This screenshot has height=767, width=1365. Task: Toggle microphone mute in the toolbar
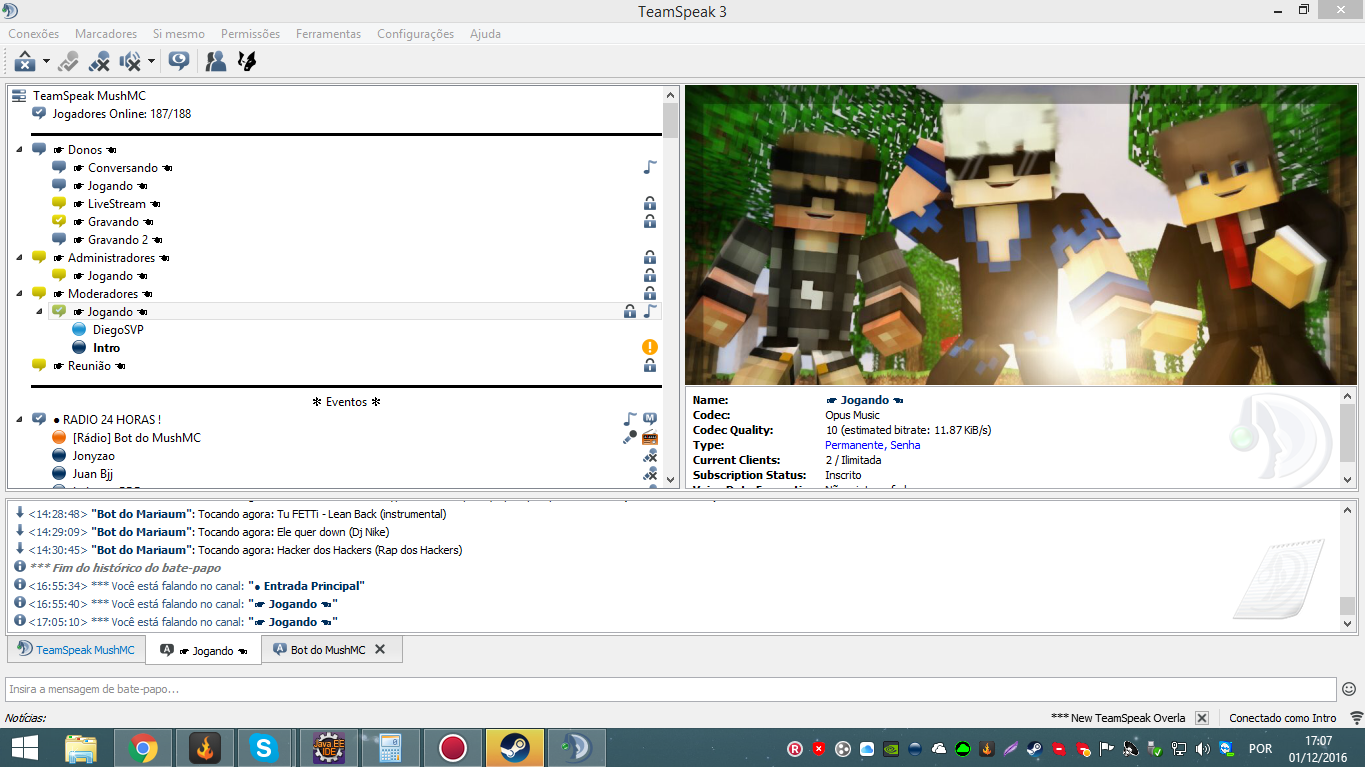99,62
